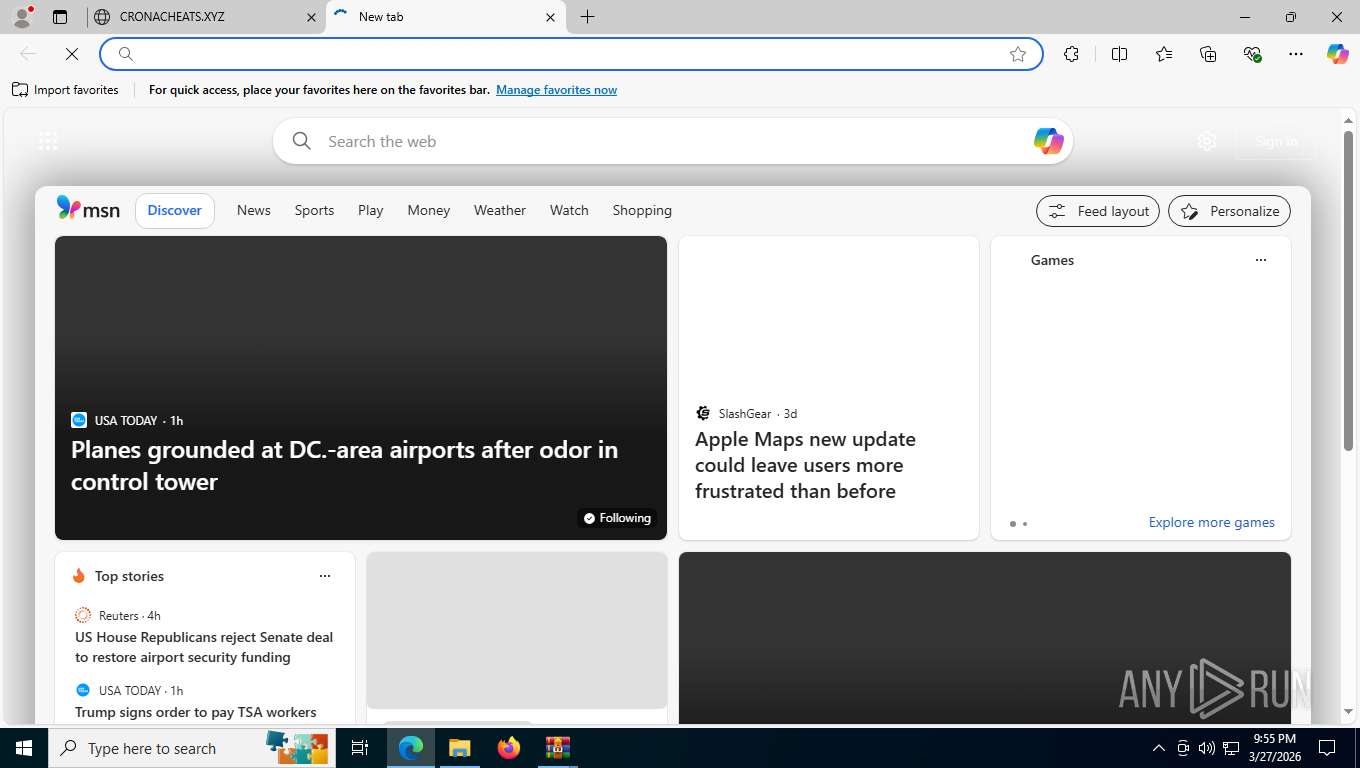Open Planes grounded at DC.-area airports story
Viewport: 1360px width, 768px height.
[x=345, y=465]
